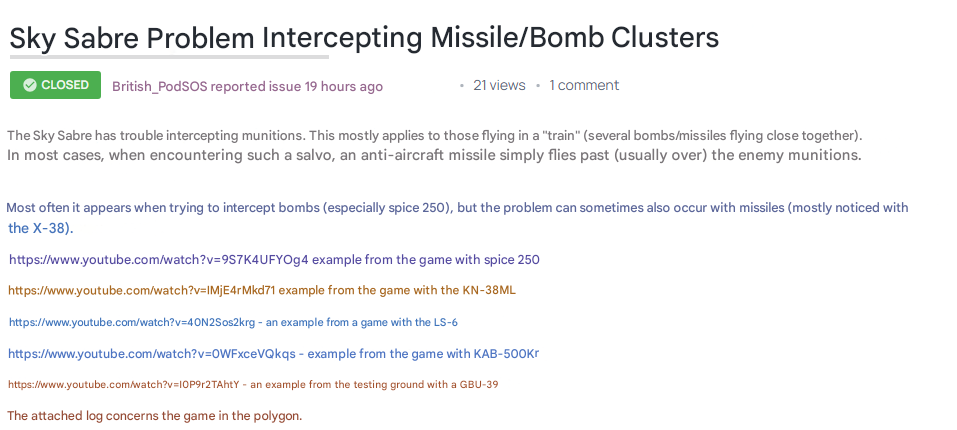Click the sentence about munitions flying in a "train"

433,135
